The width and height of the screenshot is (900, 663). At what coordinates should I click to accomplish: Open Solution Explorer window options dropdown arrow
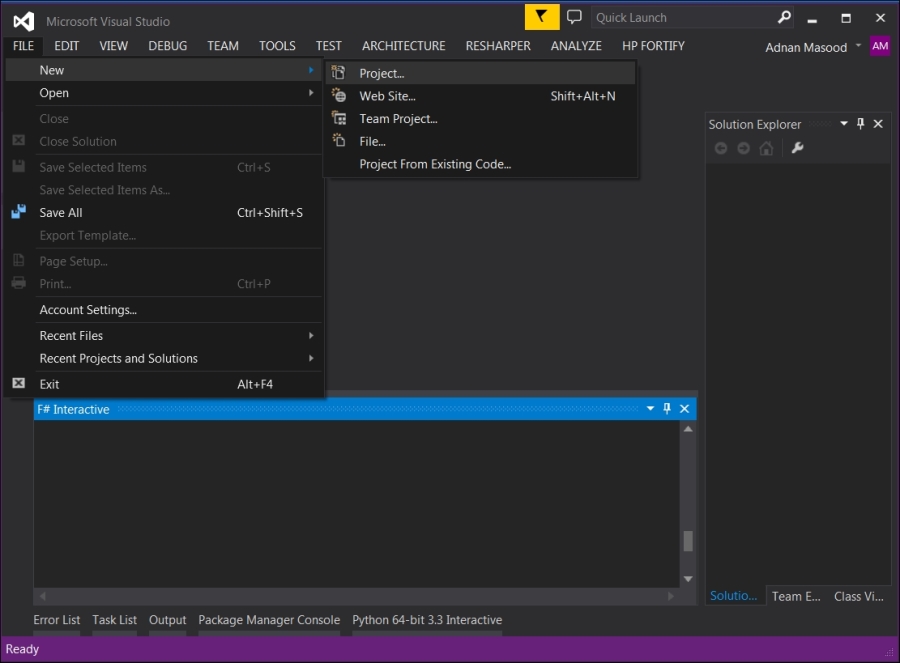click(x=844, y=123)
